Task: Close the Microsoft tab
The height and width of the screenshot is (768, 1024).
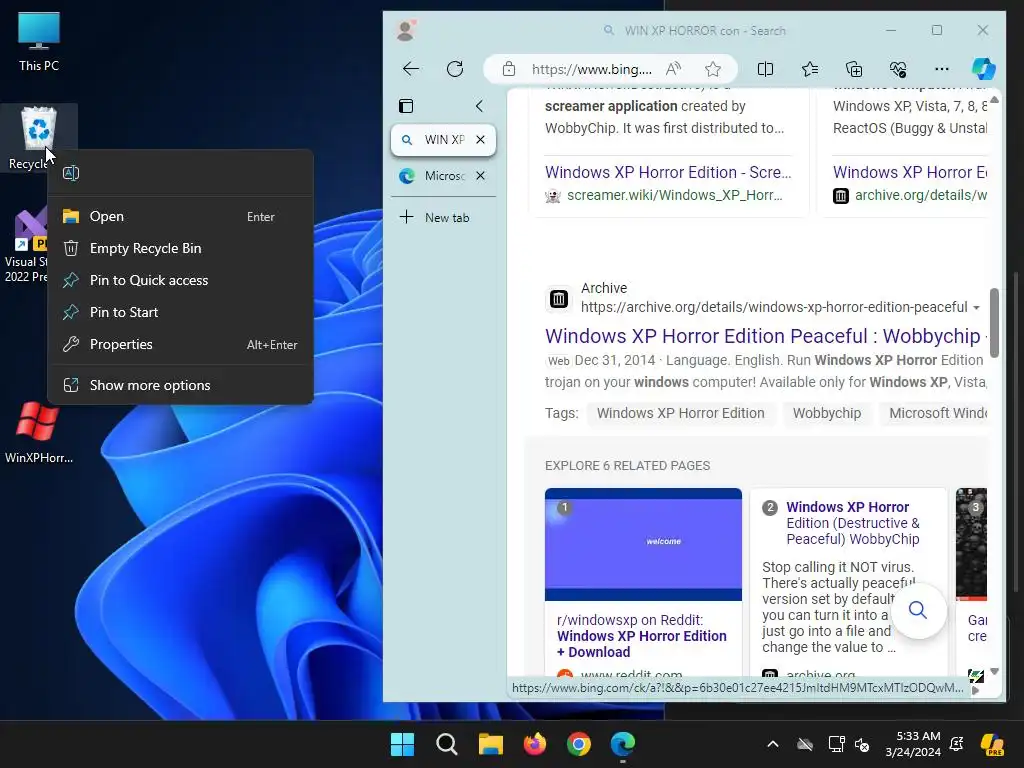Action: click(481, 176)
